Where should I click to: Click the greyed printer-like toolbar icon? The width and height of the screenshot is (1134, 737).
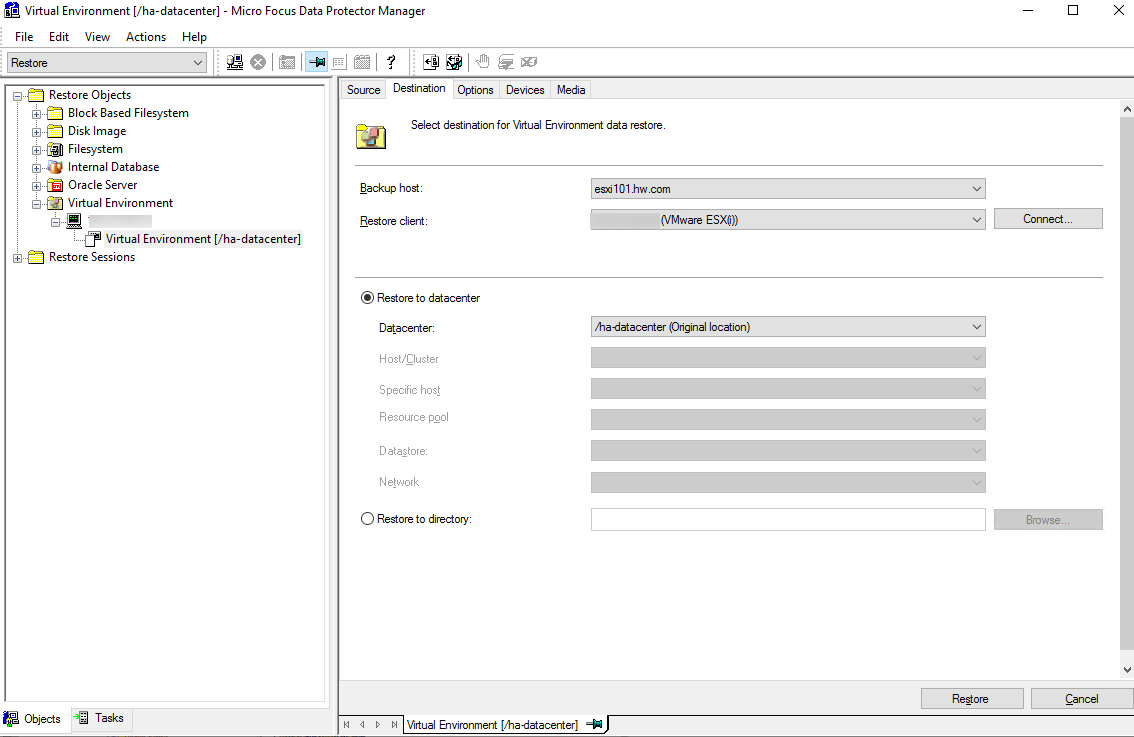pos(506,62)
